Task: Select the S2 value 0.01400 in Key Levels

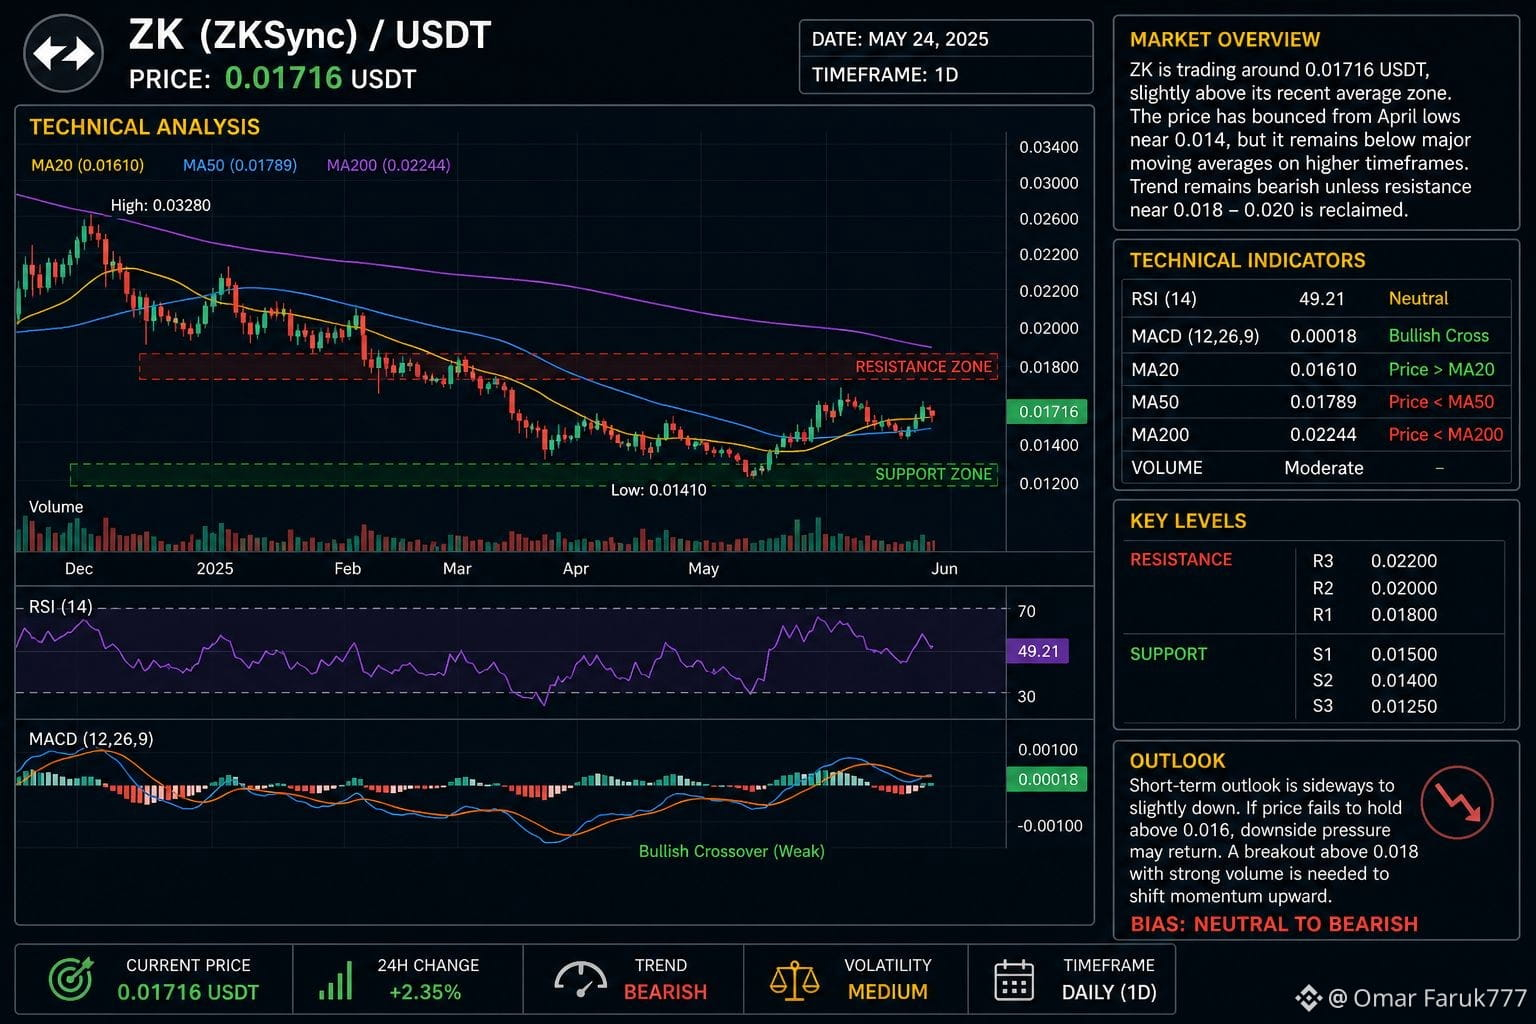Action: [1404, 680]
